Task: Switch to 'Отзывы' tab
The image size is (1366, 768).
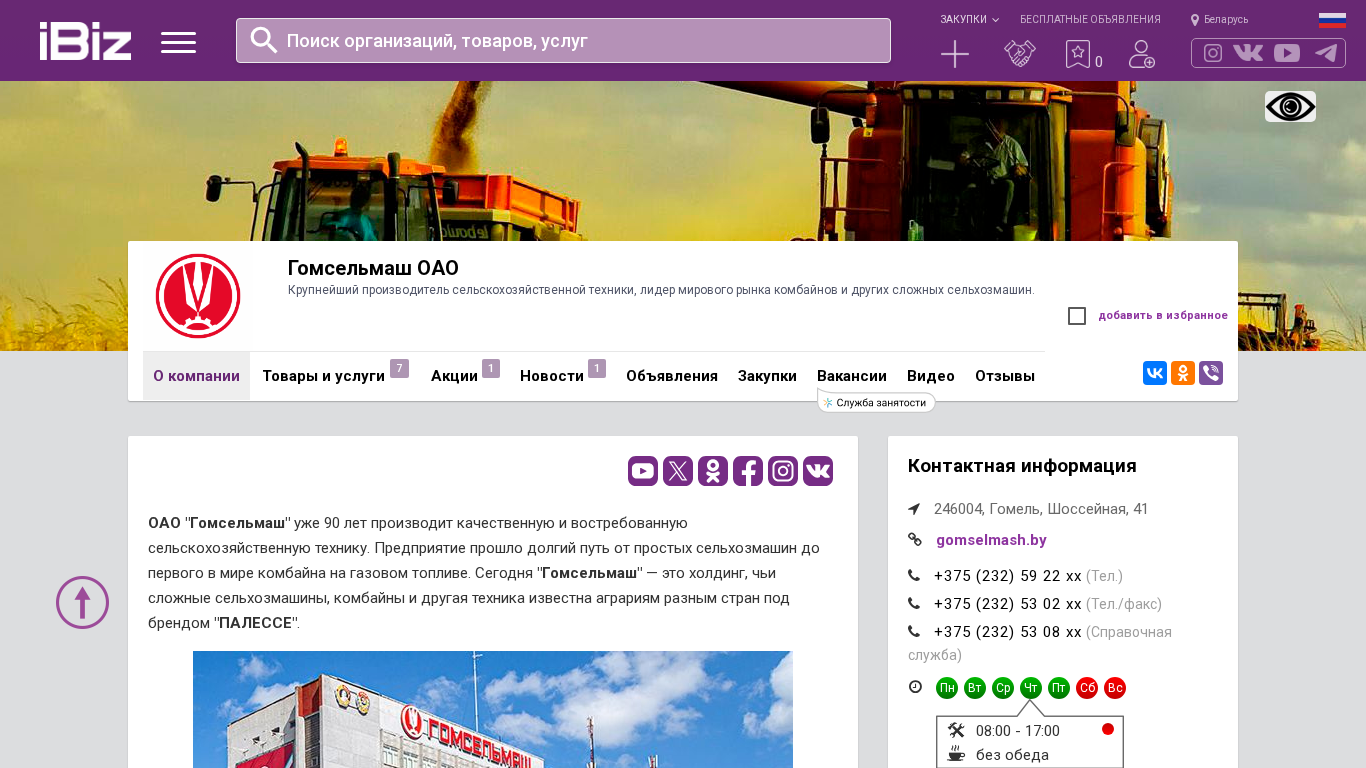Action: 1005,376
